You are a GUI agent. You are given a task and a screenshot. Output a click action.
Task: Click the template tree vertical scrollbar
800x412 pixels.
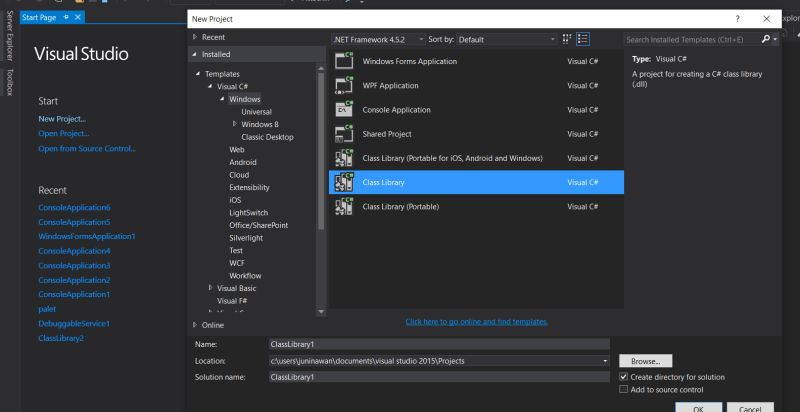(321, 151)
